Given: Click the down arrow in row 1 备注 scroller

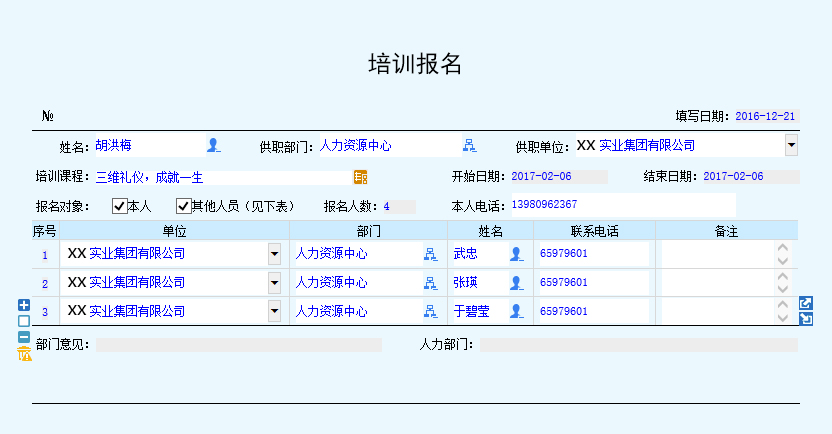Looking at the screenshot, I should [783, 261].
